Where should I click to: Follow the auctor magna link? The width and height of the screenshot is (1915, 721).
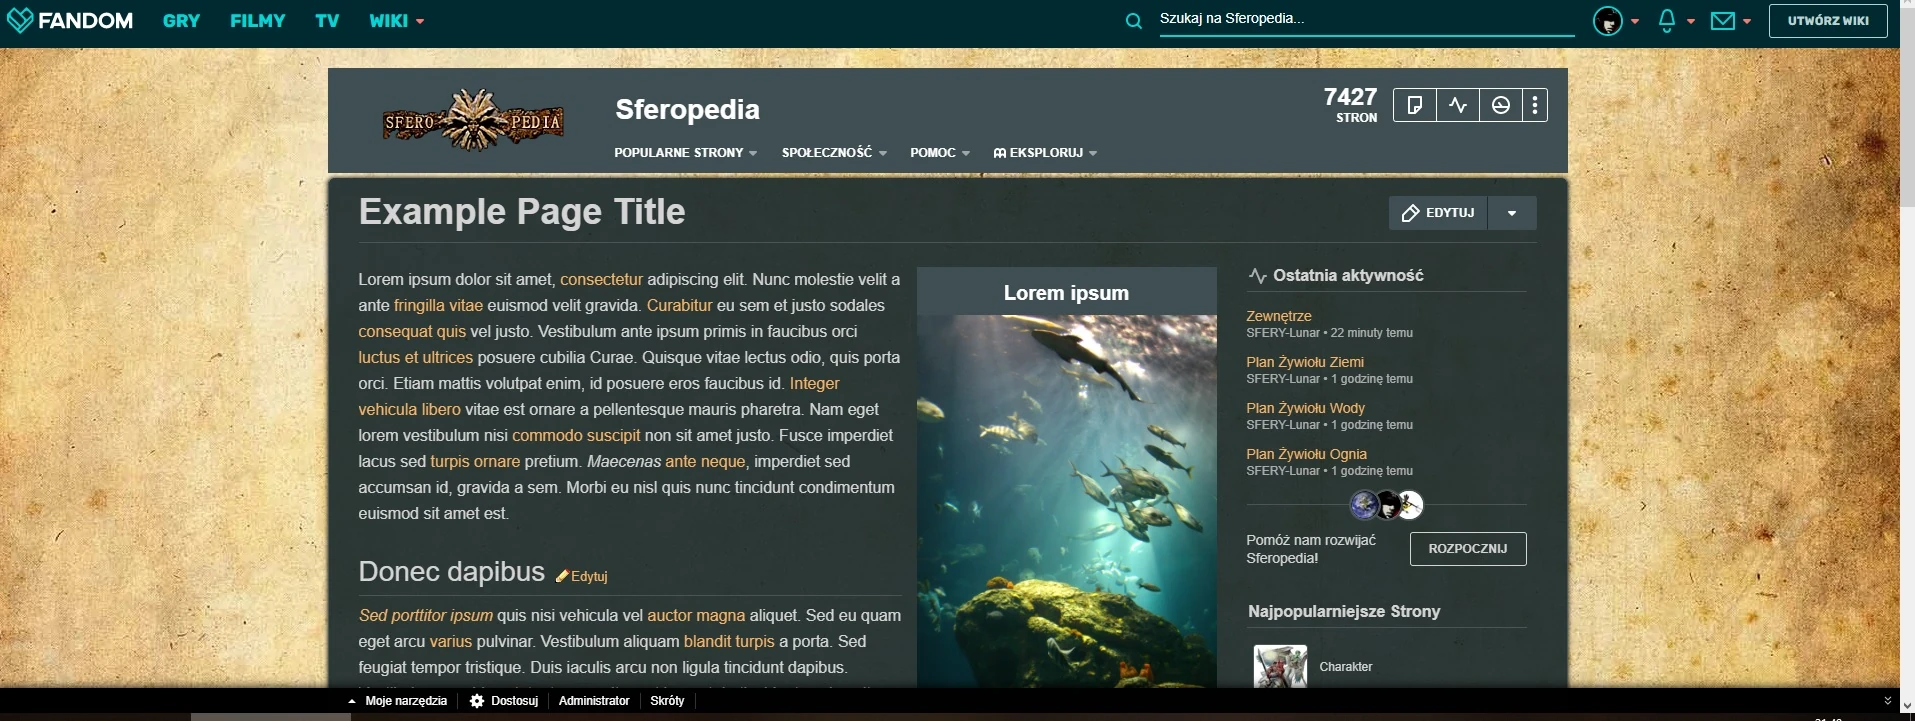point(696,616)
